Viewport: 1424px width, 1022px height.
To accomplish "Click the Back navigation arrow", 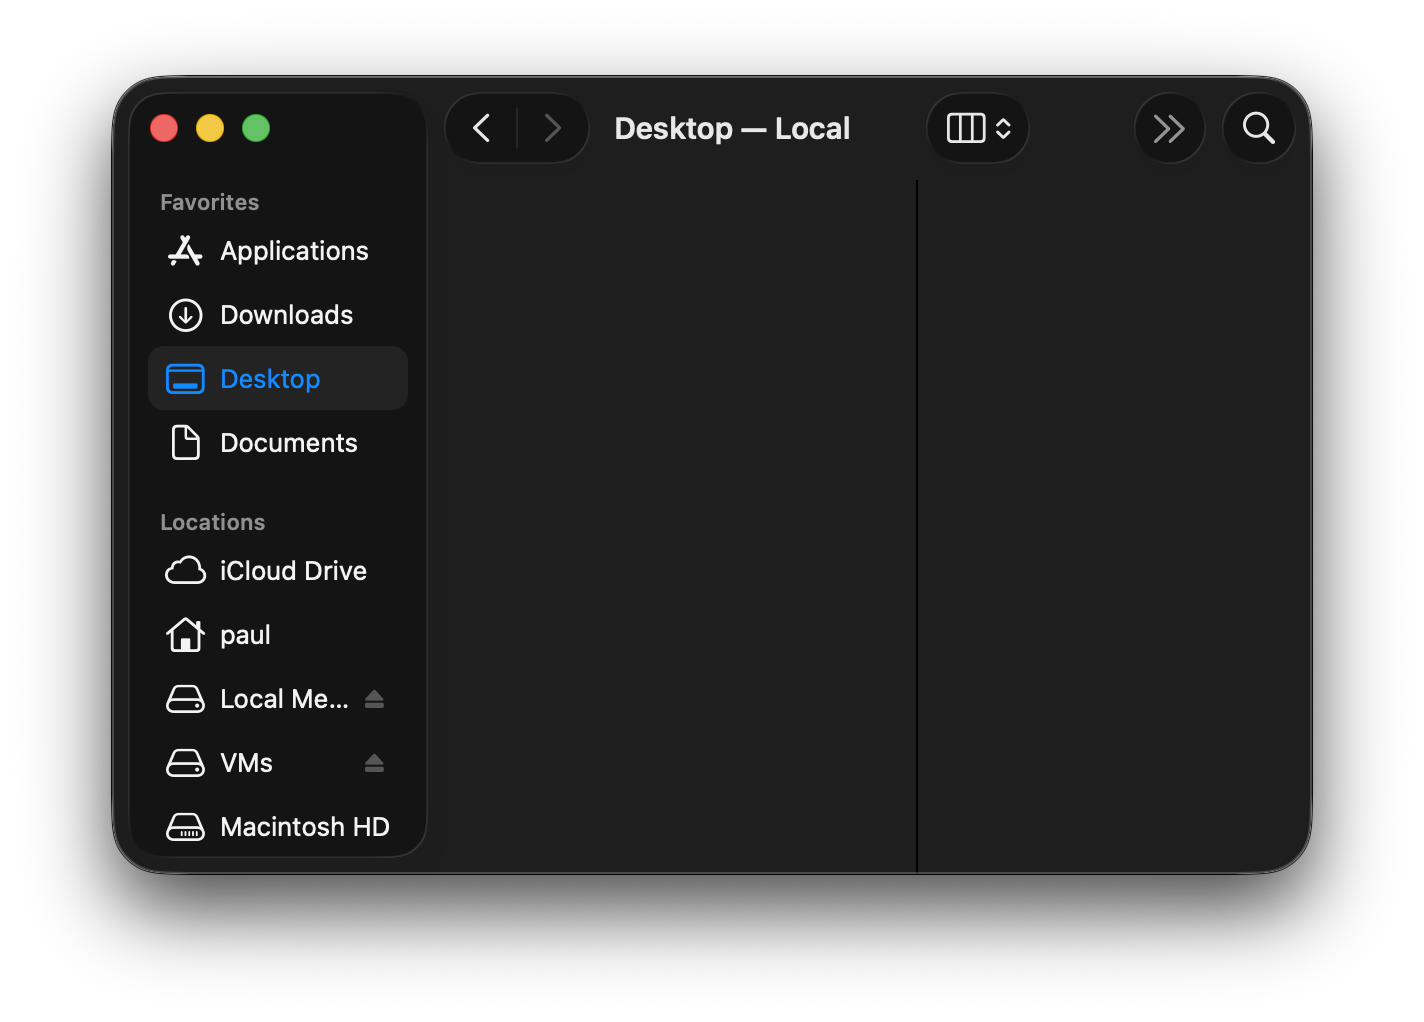I will pyautogui.click(x=482, y=128).
